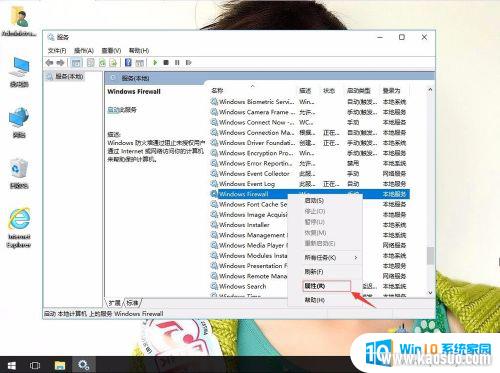Viewport: 500px width, 373px height.
Task: Select 服务(本地) in the left tree pane
Action: click(69, 77)
